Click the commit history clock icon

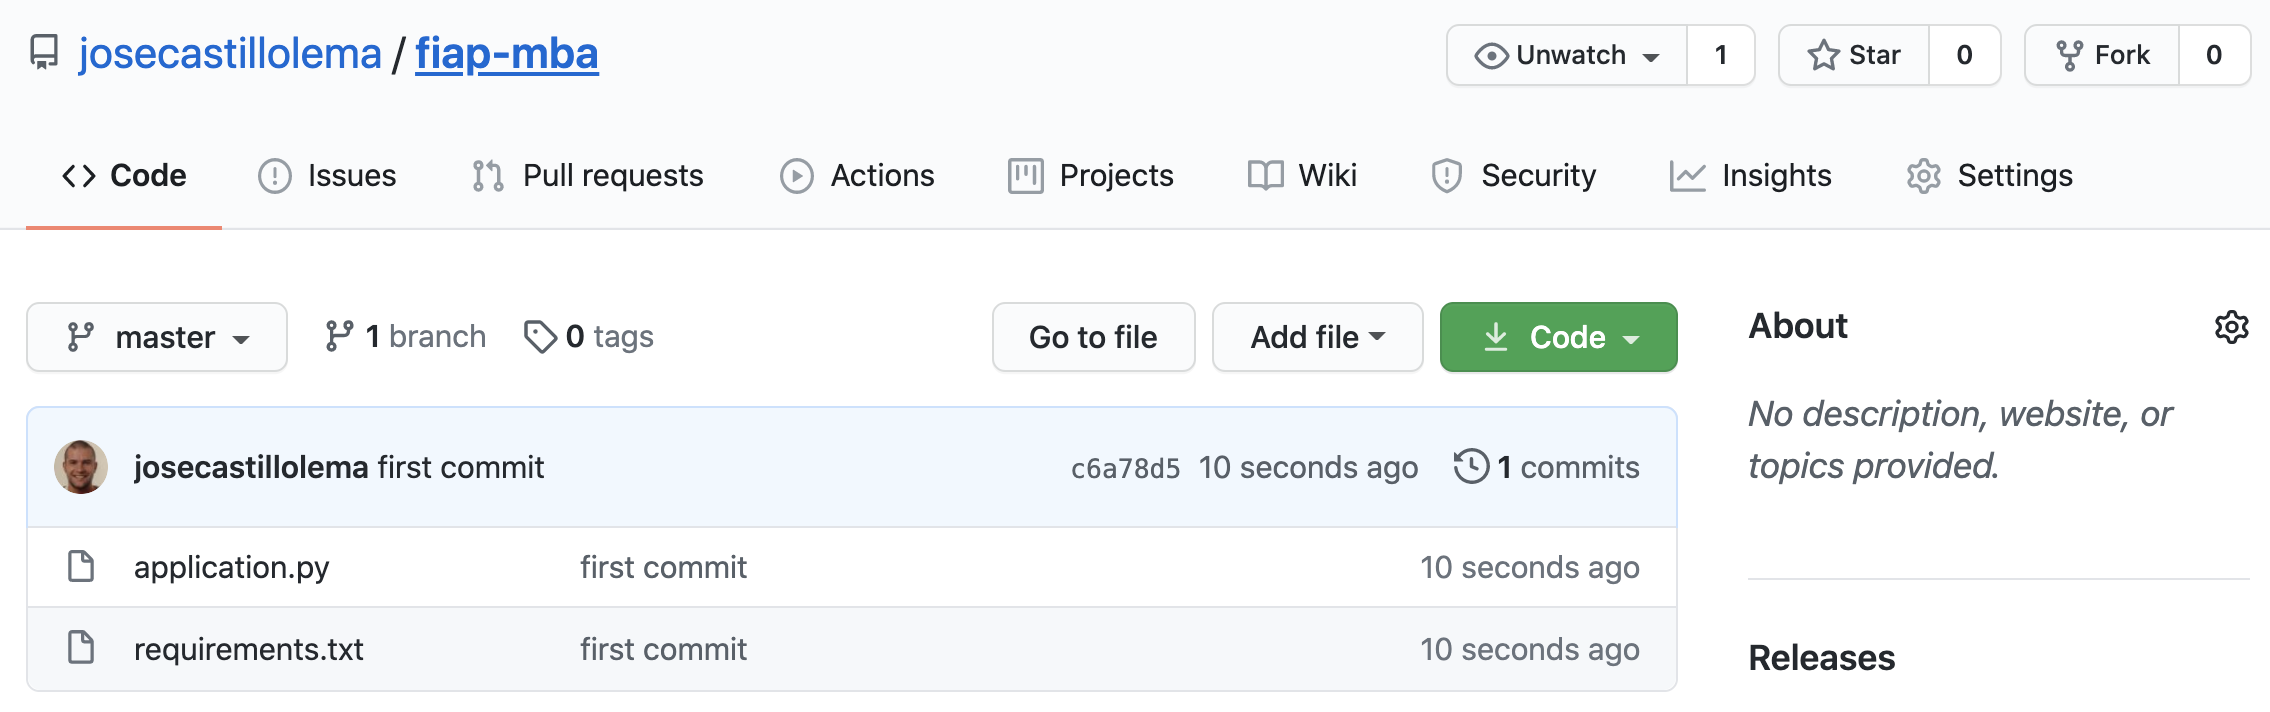(x=1471, y=466)
